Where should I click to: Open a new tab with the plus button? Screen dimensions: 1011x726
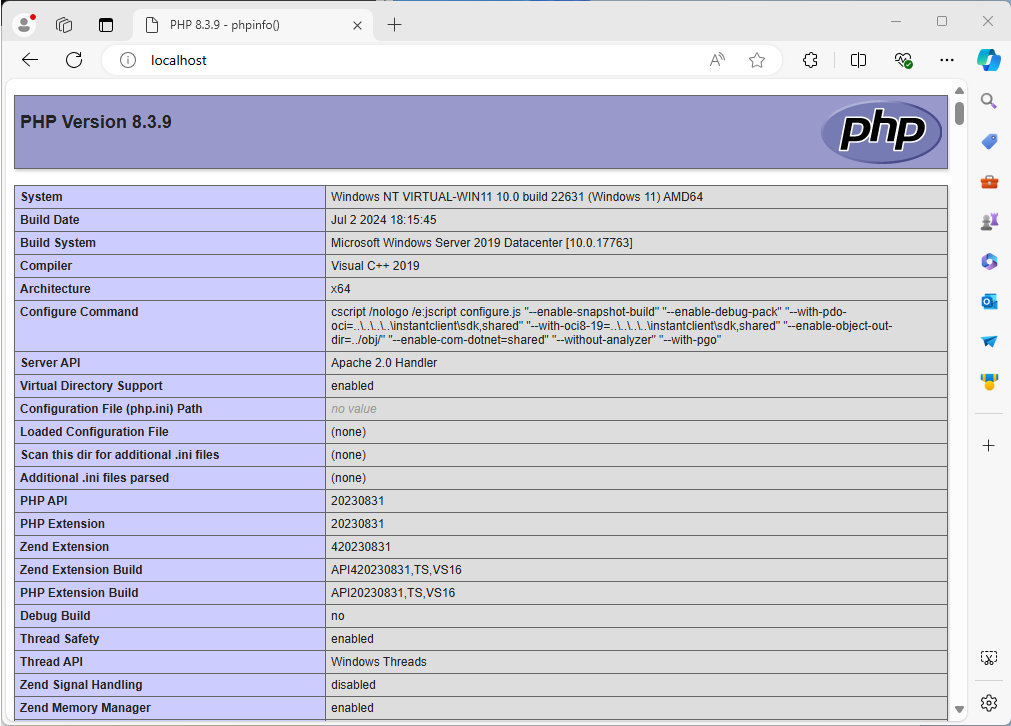point(394,25)
